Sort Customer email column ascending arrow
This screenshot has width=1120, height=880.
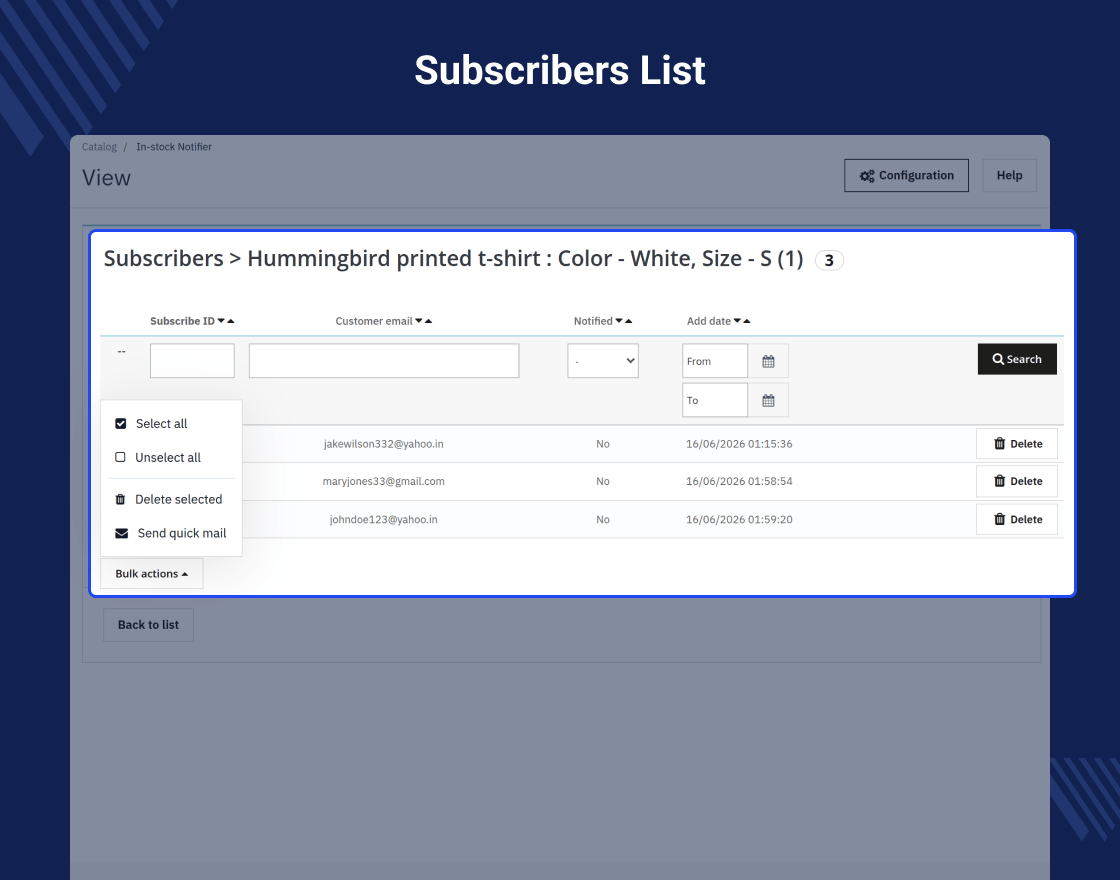[x=429, y=321]
